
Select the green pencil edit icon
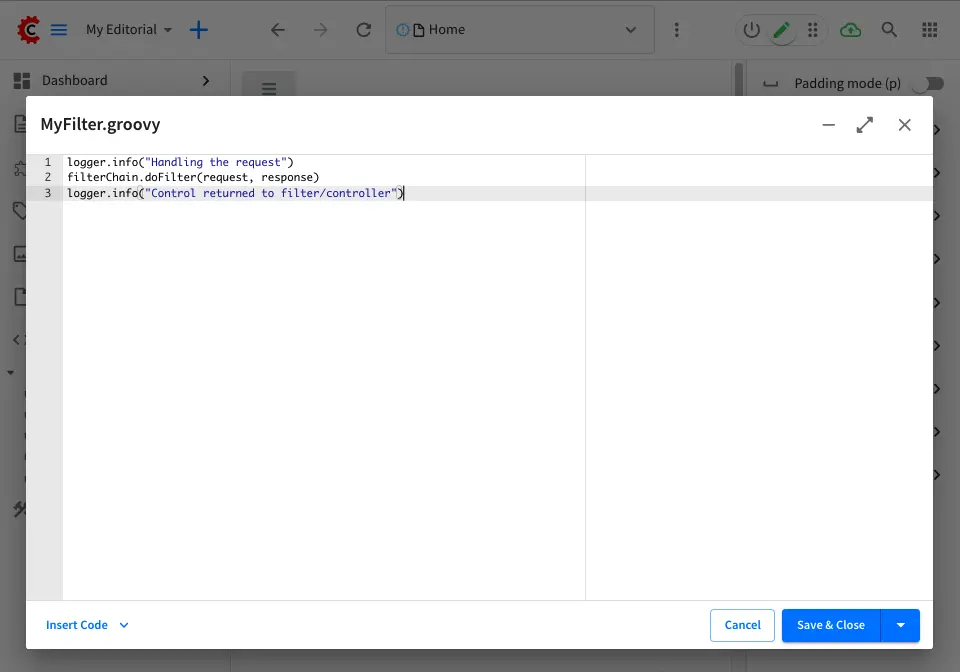pyautogui.click(x=782, y=29)
